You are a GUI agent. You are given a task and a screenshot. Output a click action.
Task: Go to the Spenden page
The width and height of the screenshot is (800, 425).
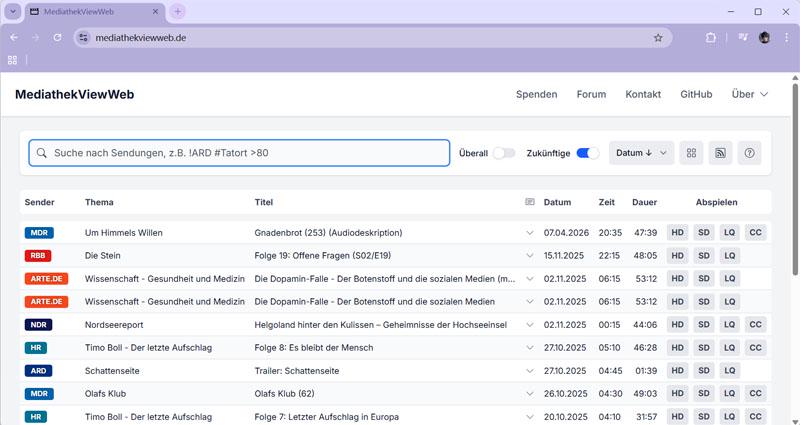536,94
